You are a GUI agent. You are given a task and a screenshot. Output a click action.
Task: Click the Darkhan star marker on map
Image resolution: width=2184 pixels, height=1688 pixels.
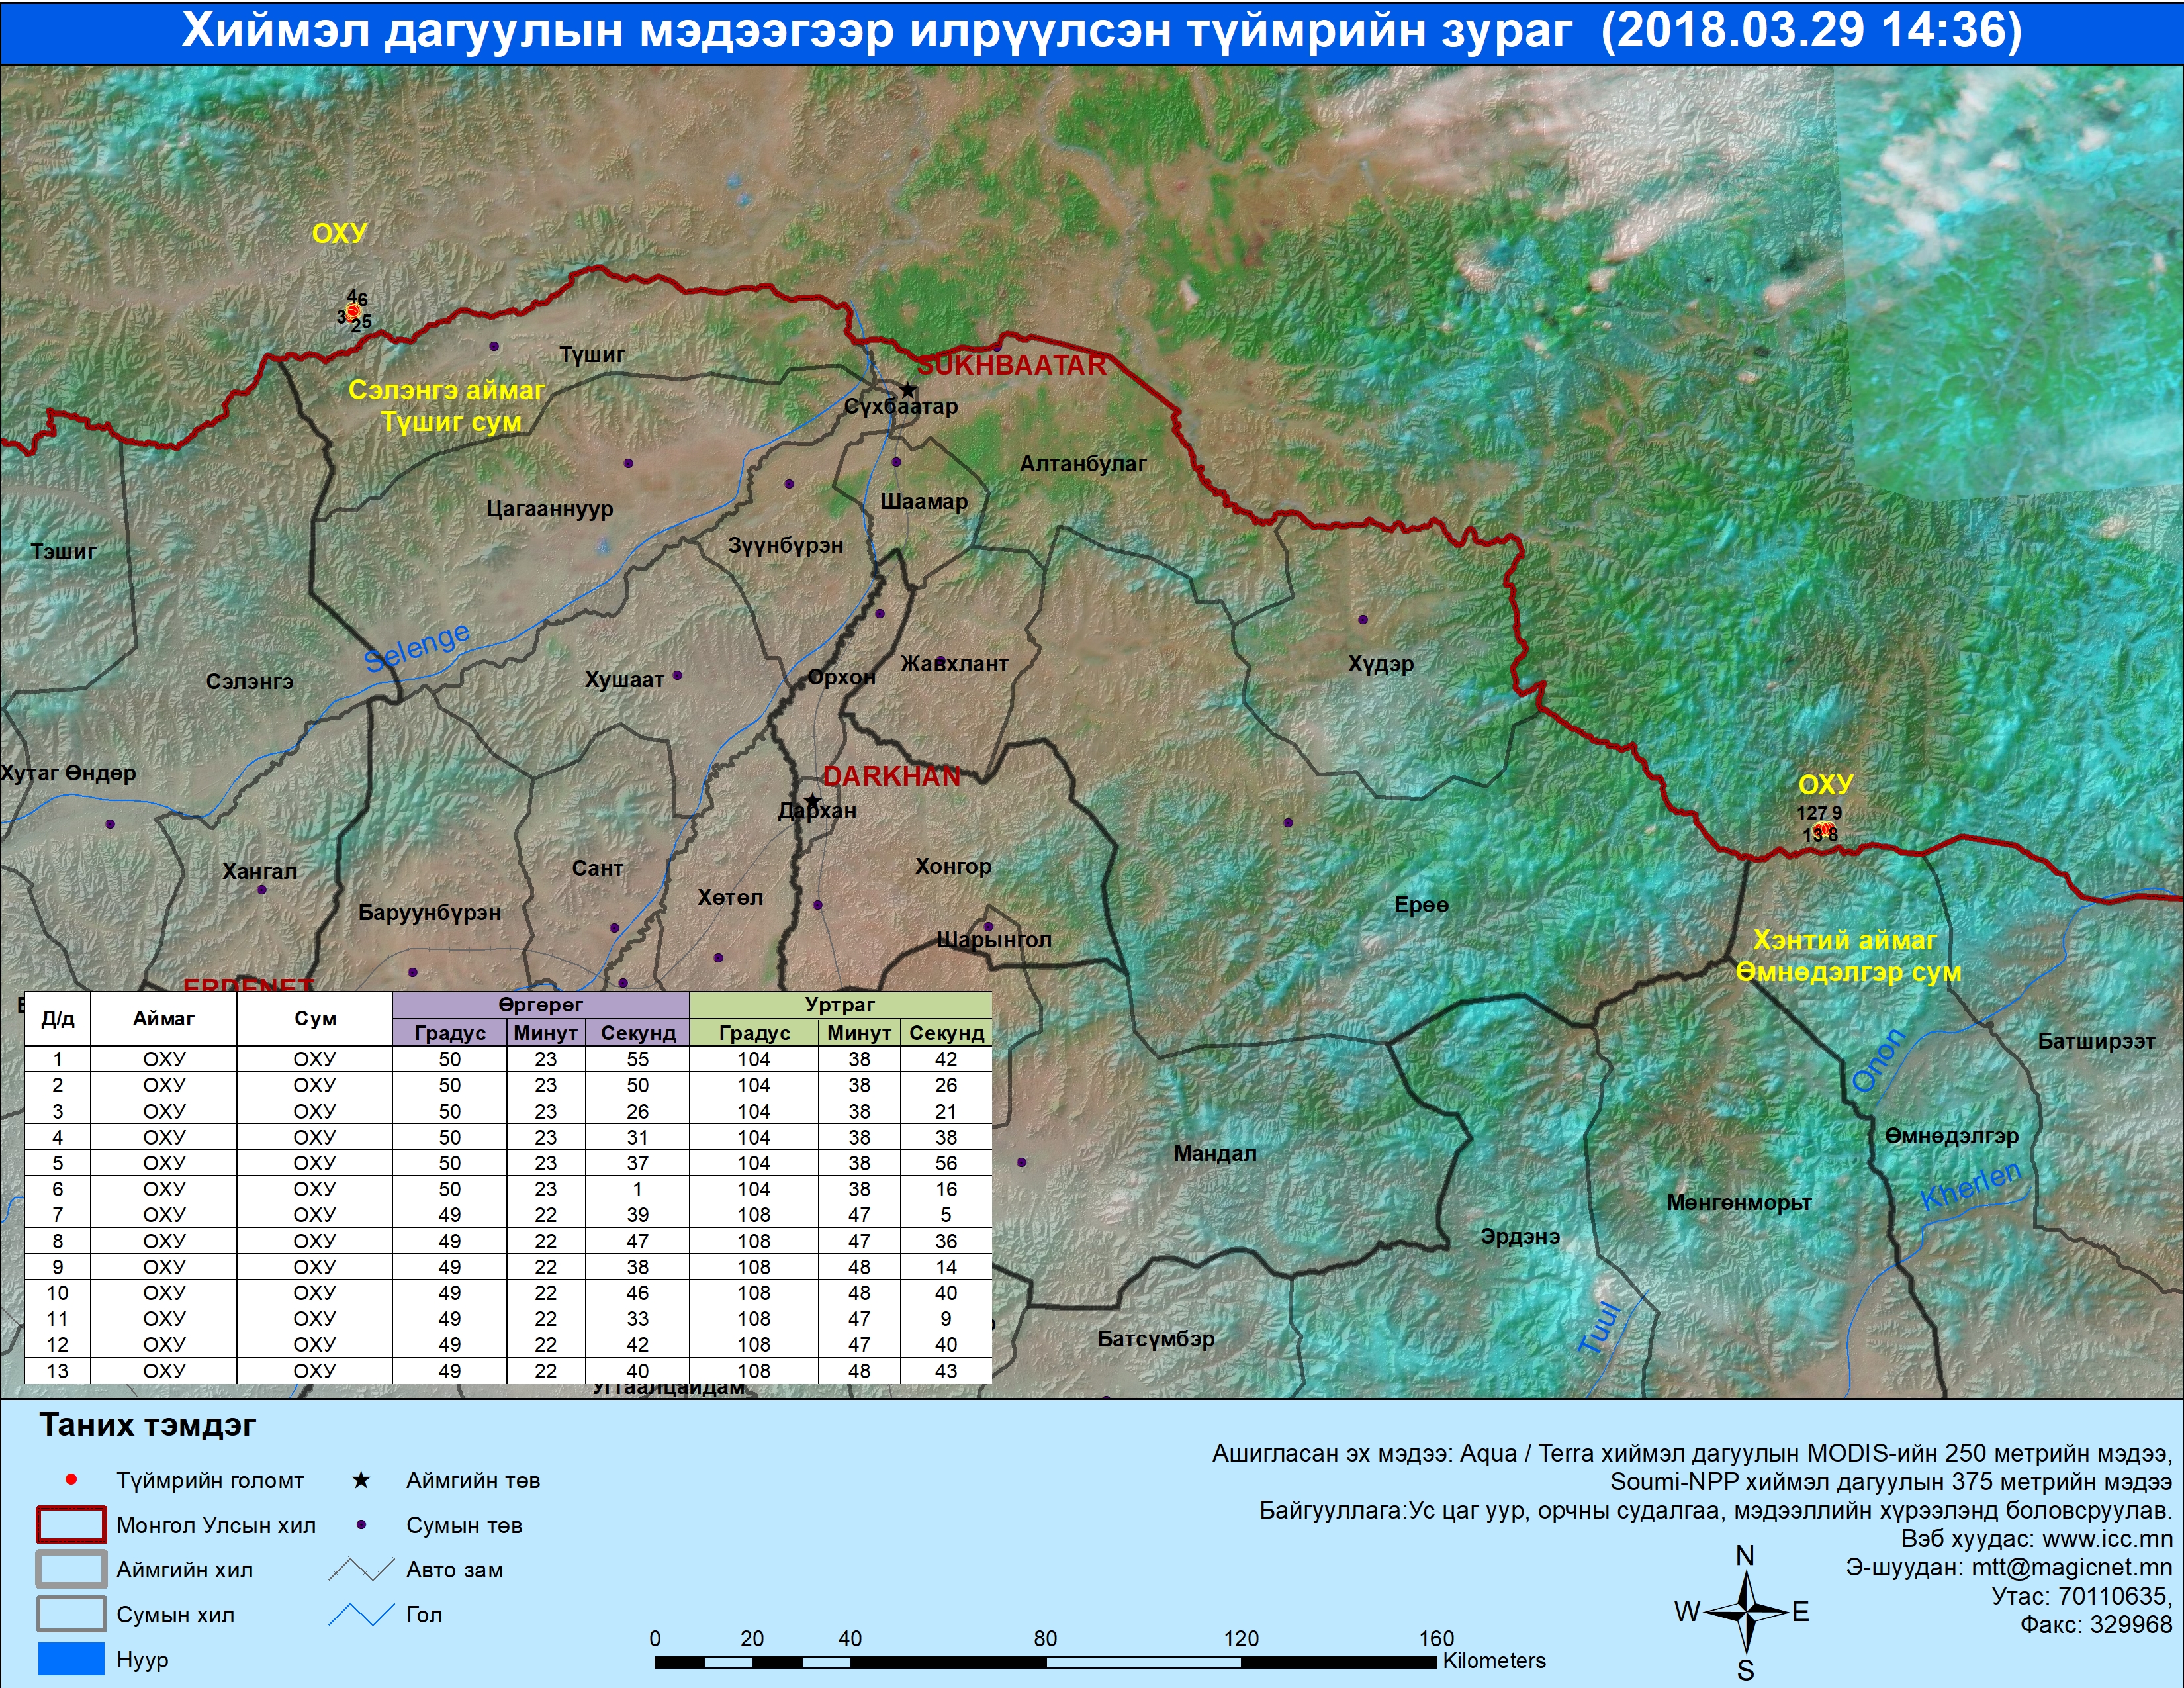pos(812,802)
